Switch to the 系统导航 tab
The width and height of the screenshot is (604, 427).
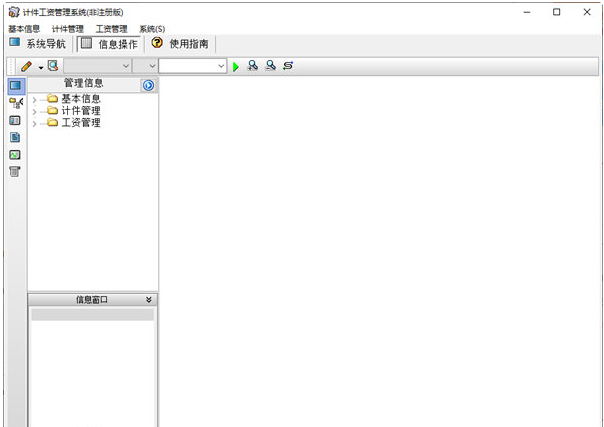pos(38,44)
